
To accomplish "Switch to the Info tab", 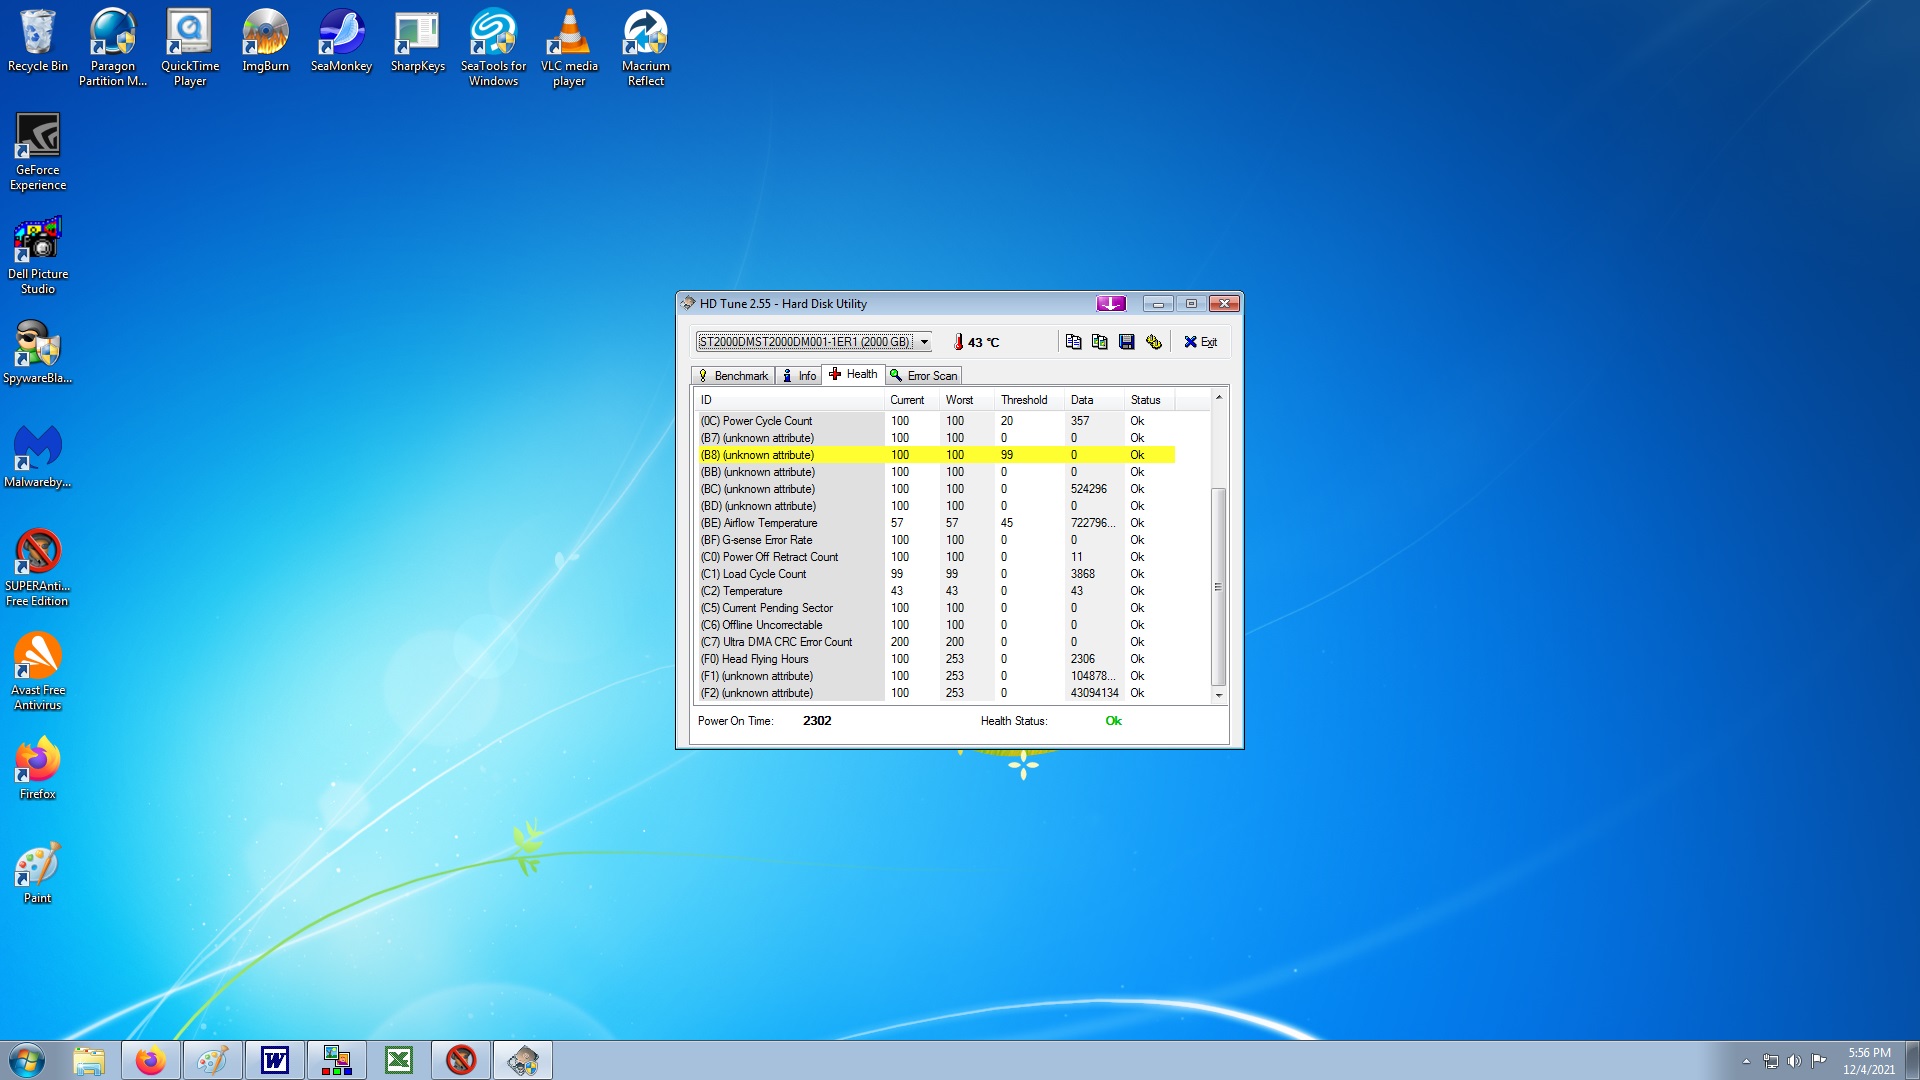I will point(799,376).
